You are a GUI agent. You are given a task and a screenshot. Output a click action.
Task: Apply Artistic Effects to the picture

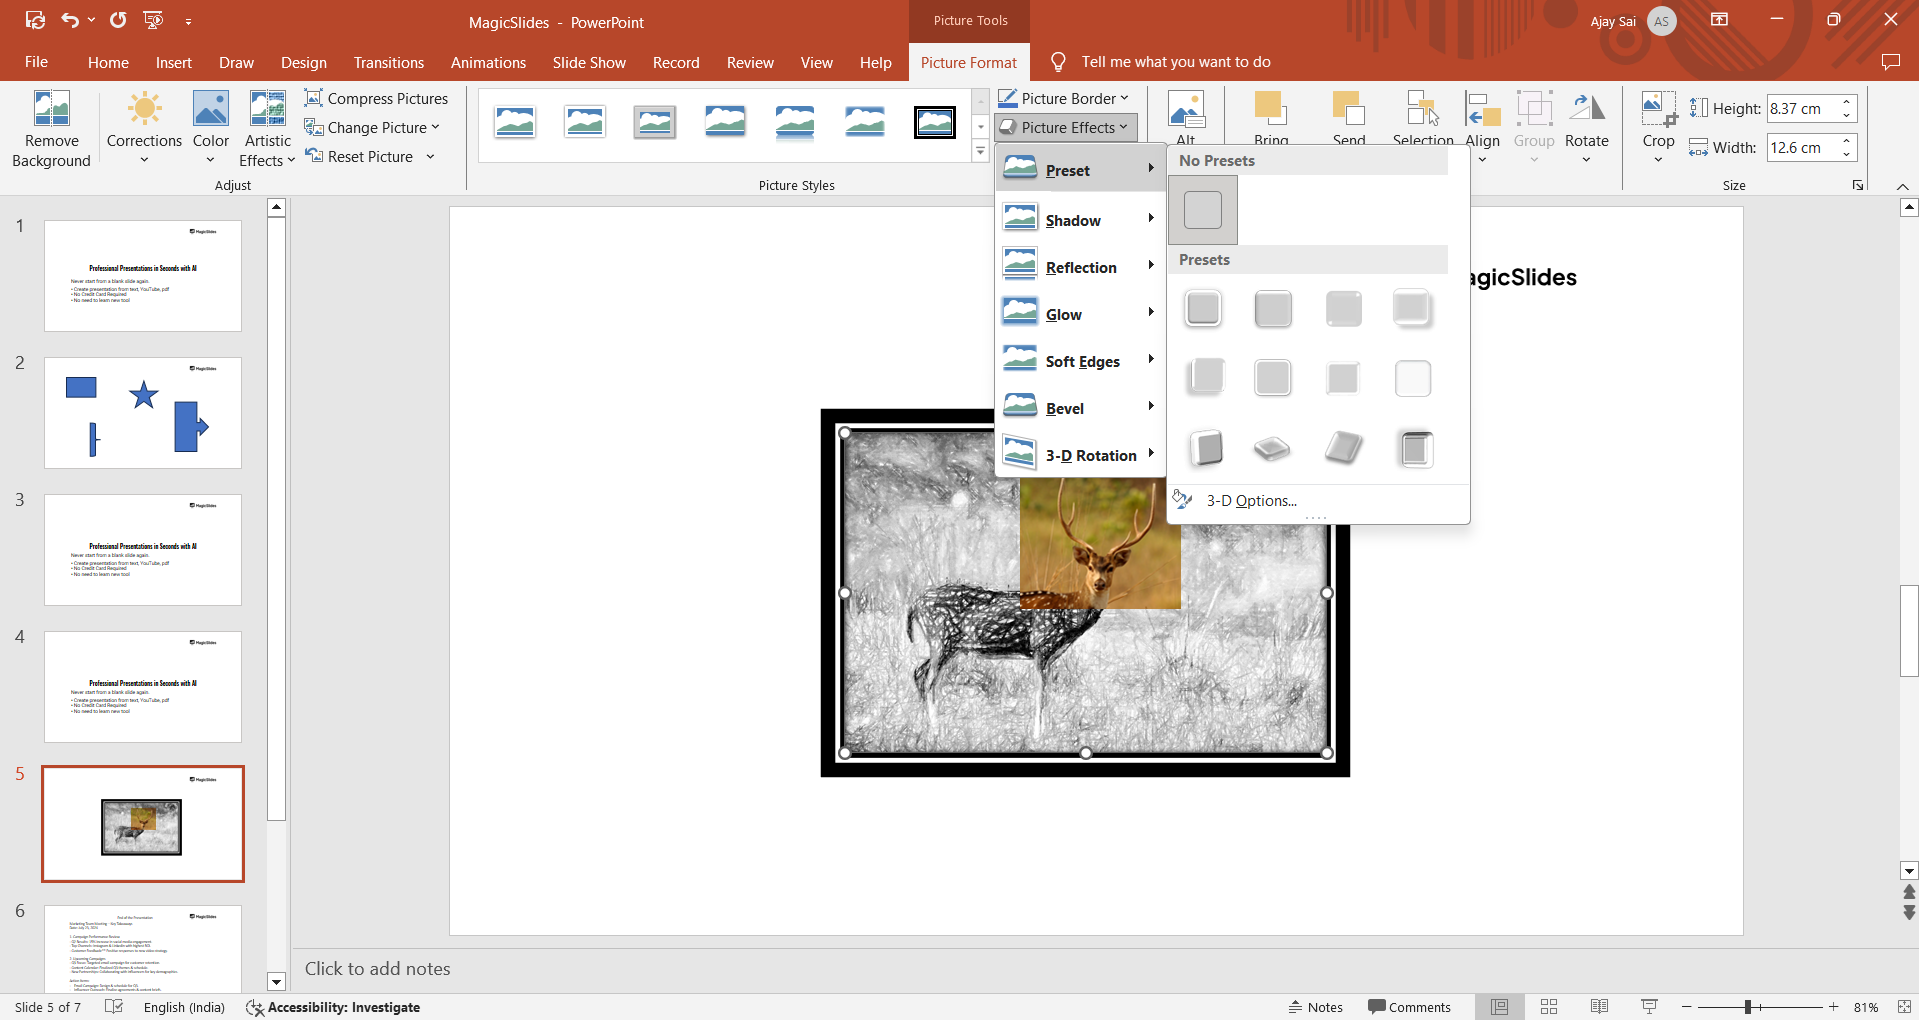(x=266, y=127)
